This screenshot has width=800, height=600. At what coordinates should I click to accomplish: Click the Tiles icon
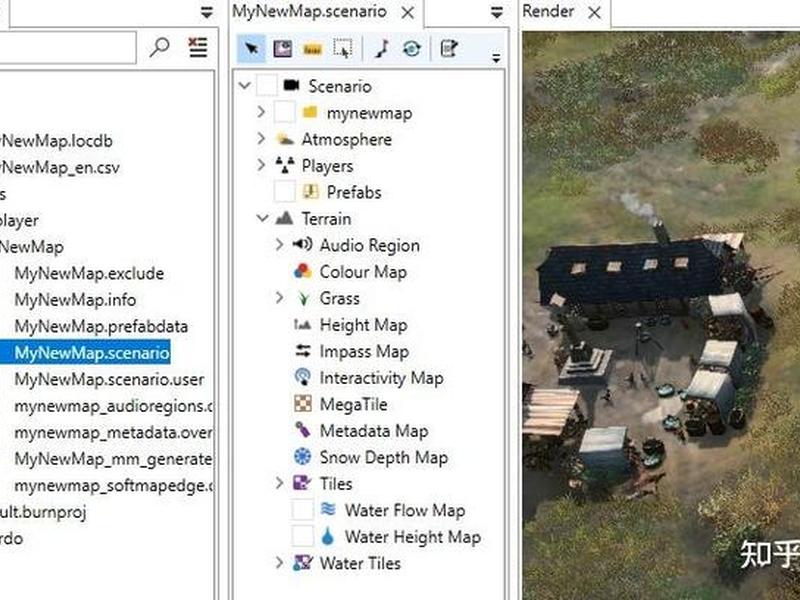(x=302, y=483)
